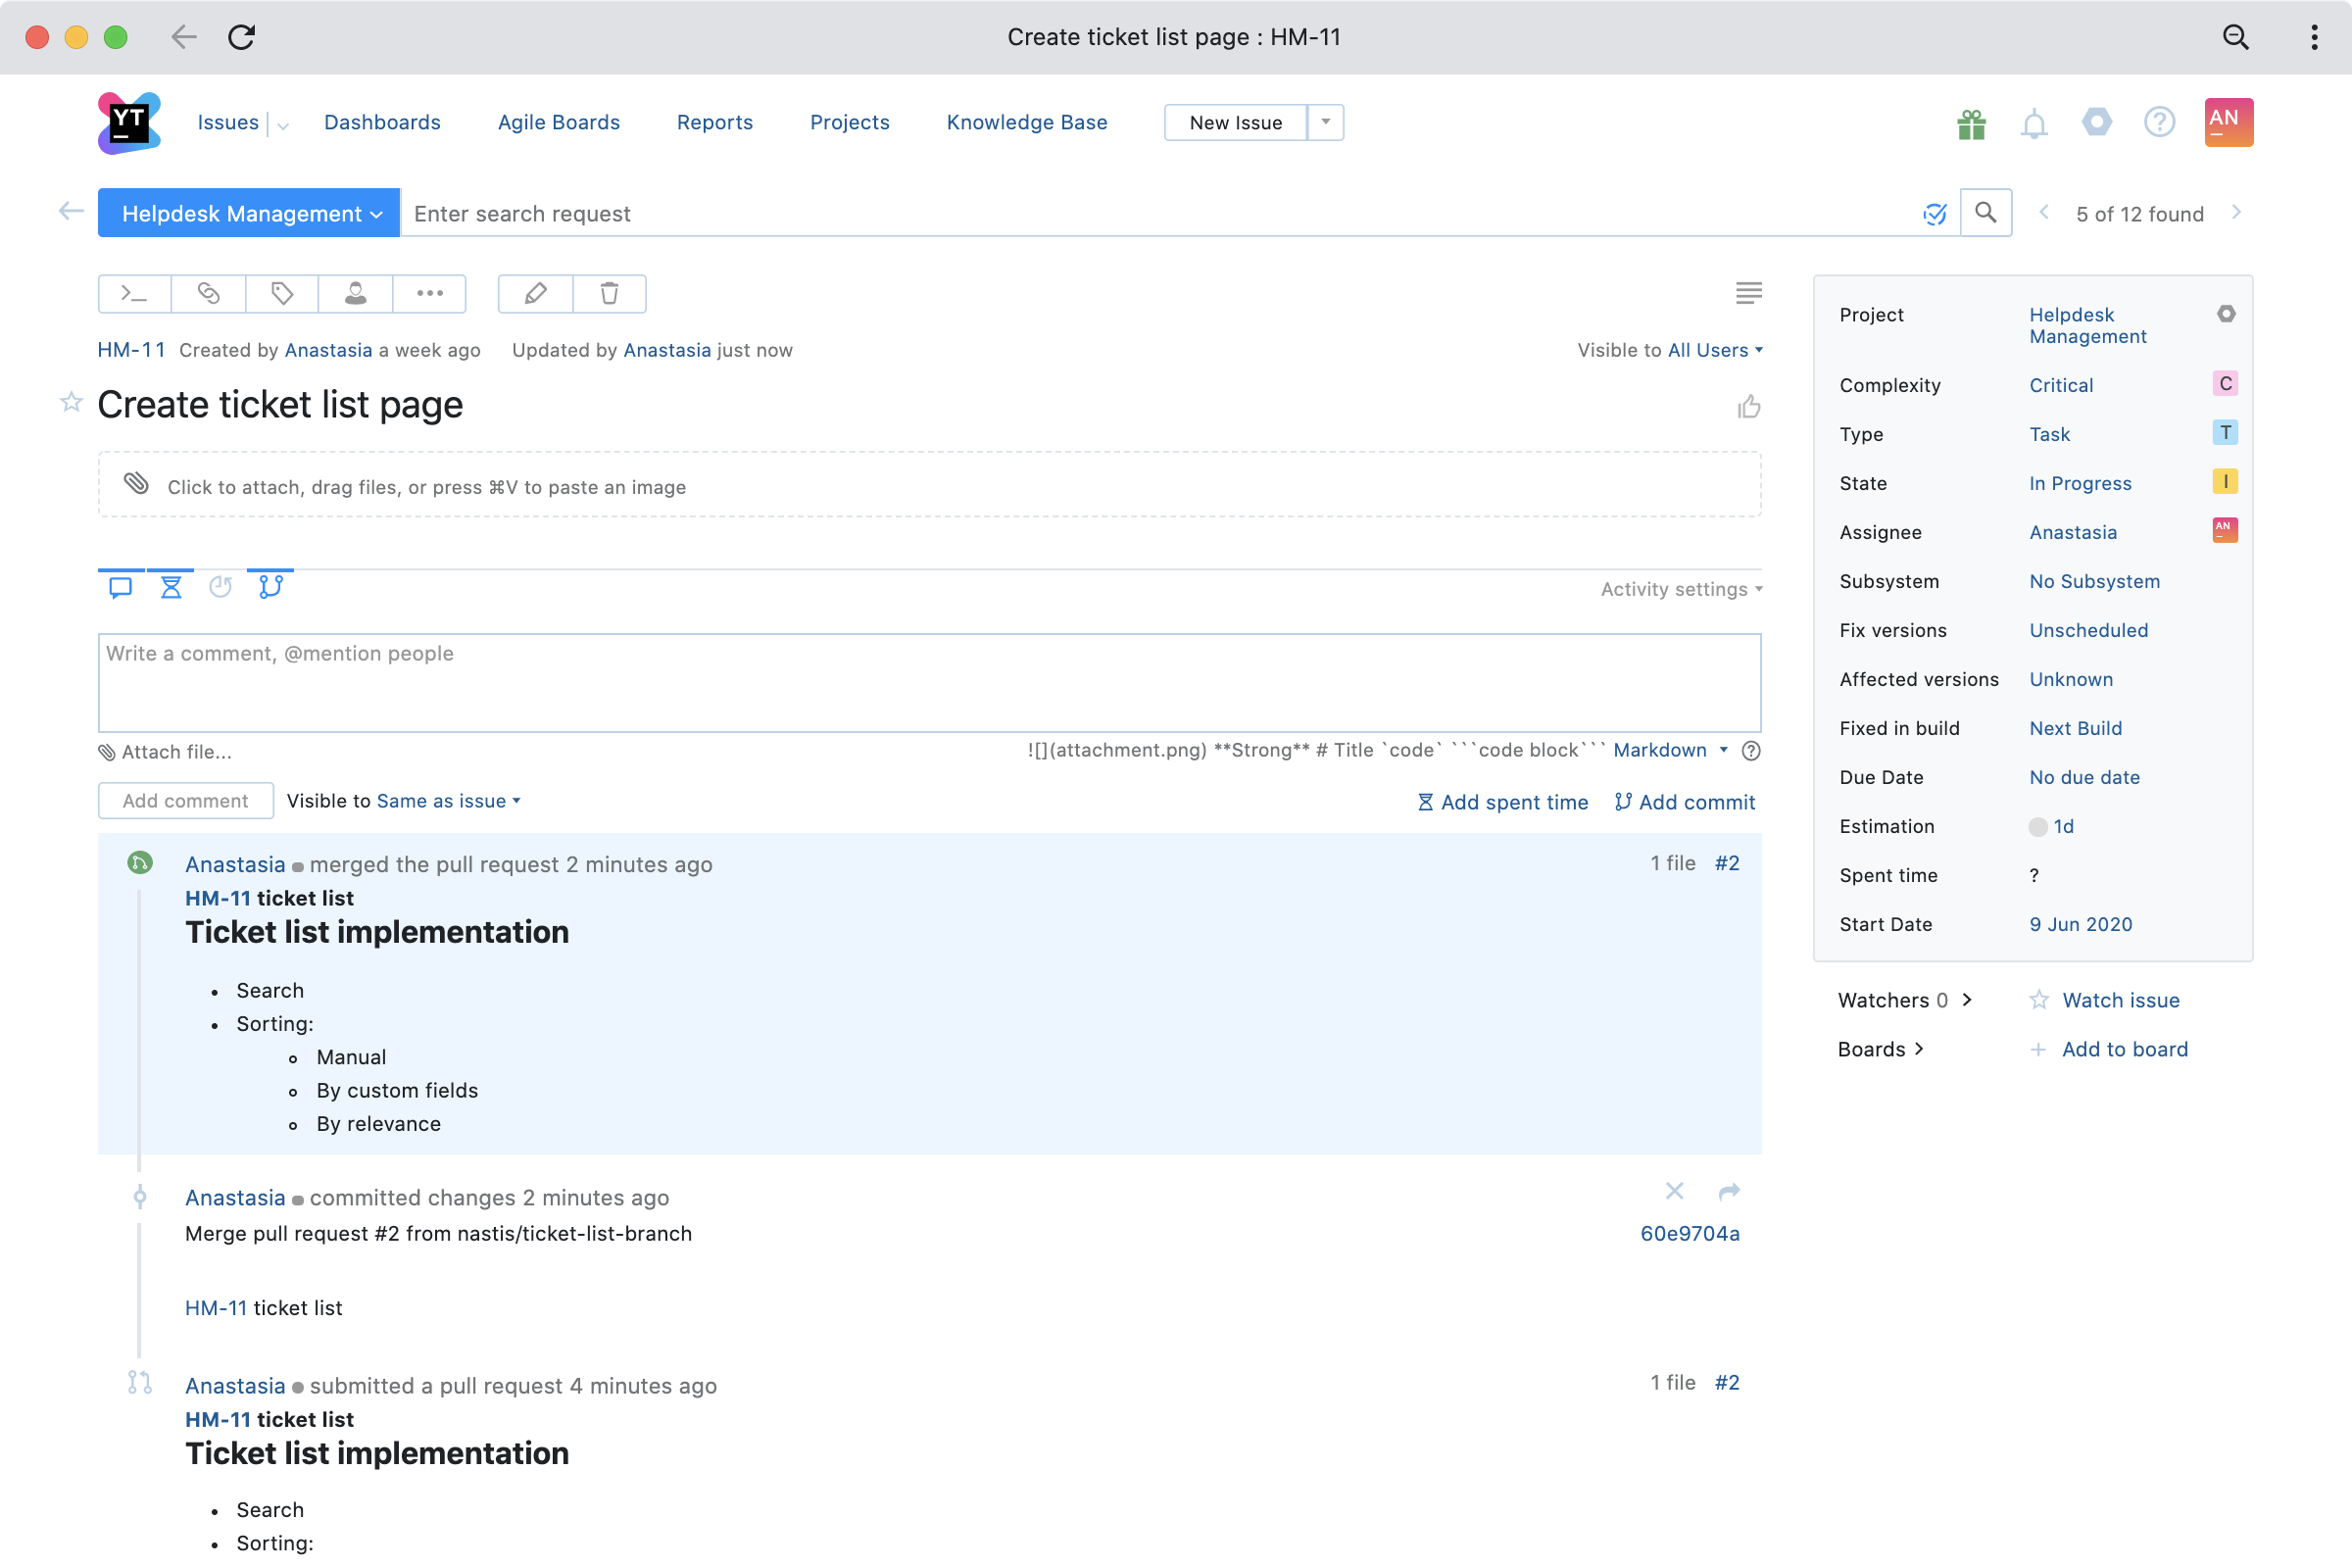Click the magnifier search button
The width and height of the screenshot is (2352, 1568).
[1986, 213]
